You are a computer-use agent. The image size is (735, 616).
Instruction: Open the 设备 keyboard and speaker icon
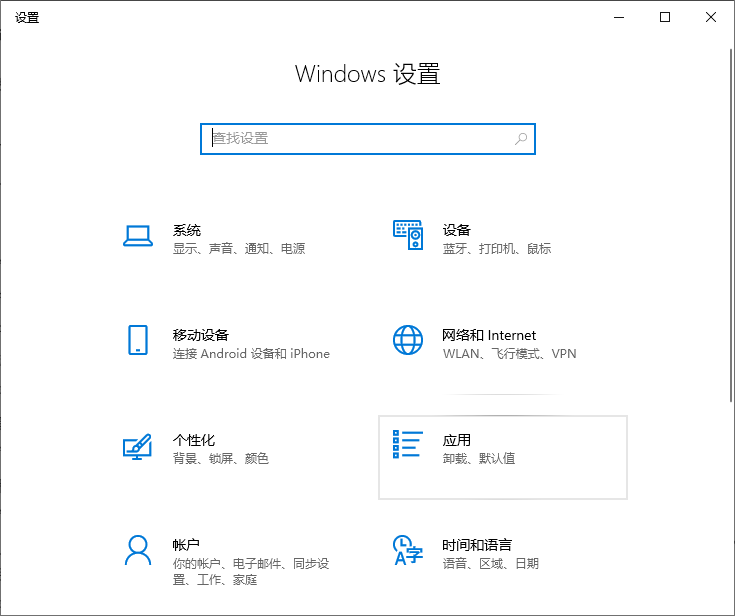click(408, 235)
